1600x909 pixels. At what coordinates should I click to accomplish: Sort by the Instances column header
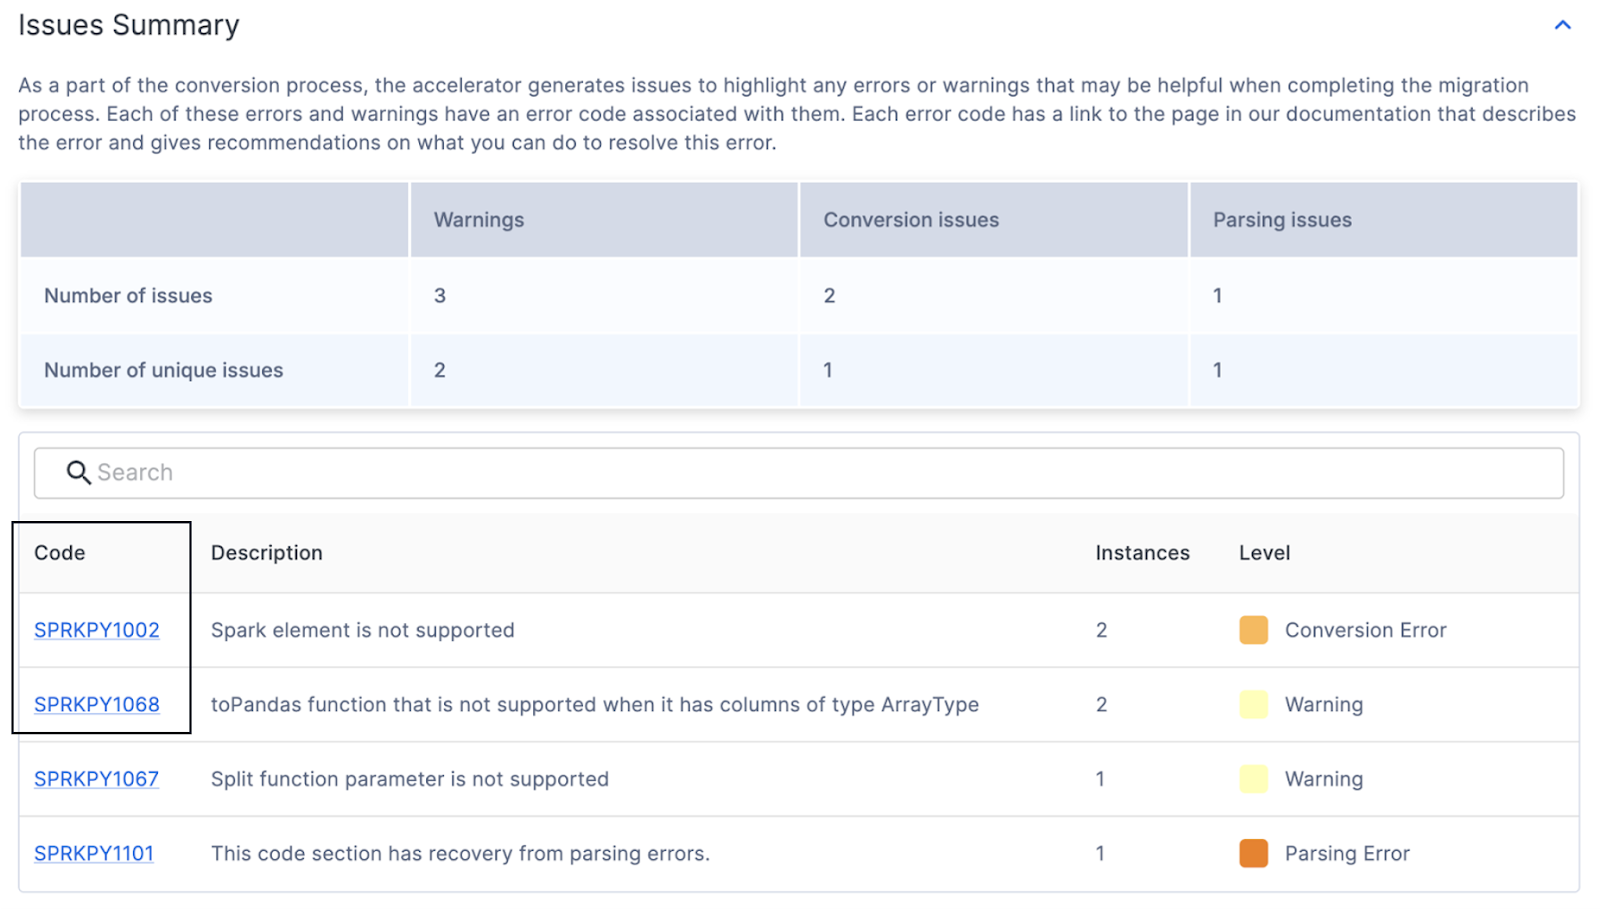point(1142,553)
